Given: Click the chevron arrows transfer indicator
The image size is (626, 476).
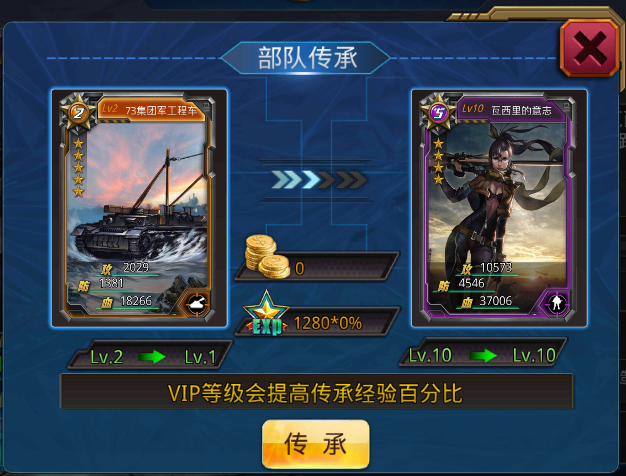Looking at the screenshot, I should pyautogui.click(x=319, y=180).
